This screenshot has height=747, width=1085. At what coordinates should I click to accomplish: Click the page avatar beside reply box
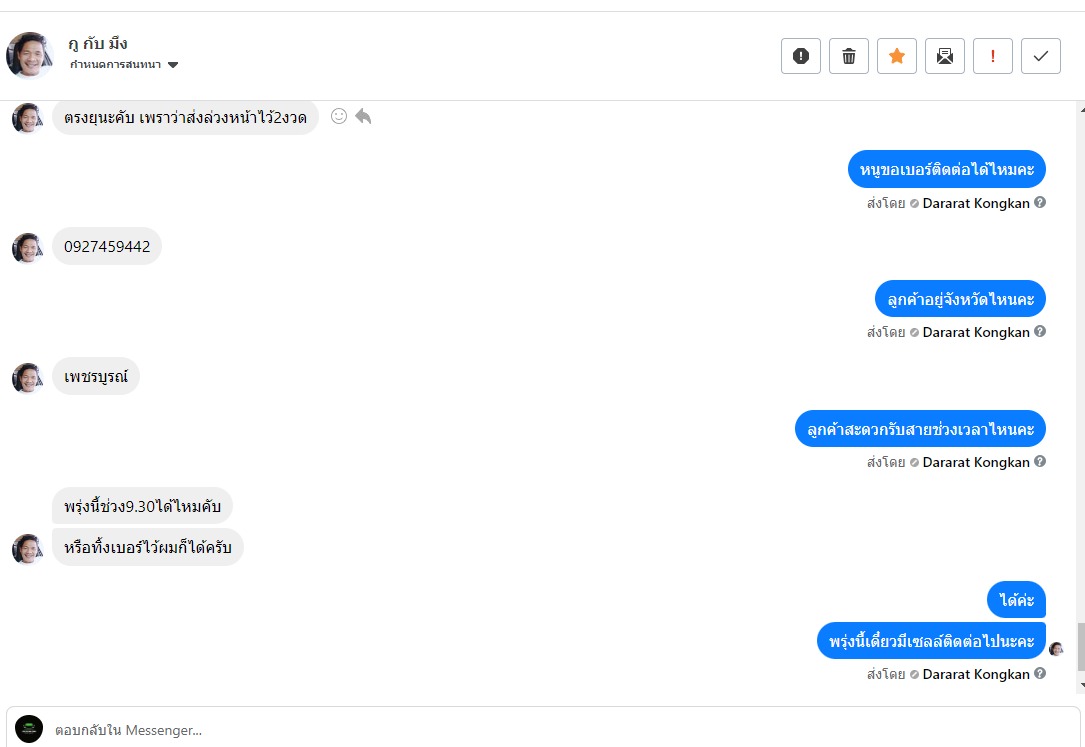point(29,729)
